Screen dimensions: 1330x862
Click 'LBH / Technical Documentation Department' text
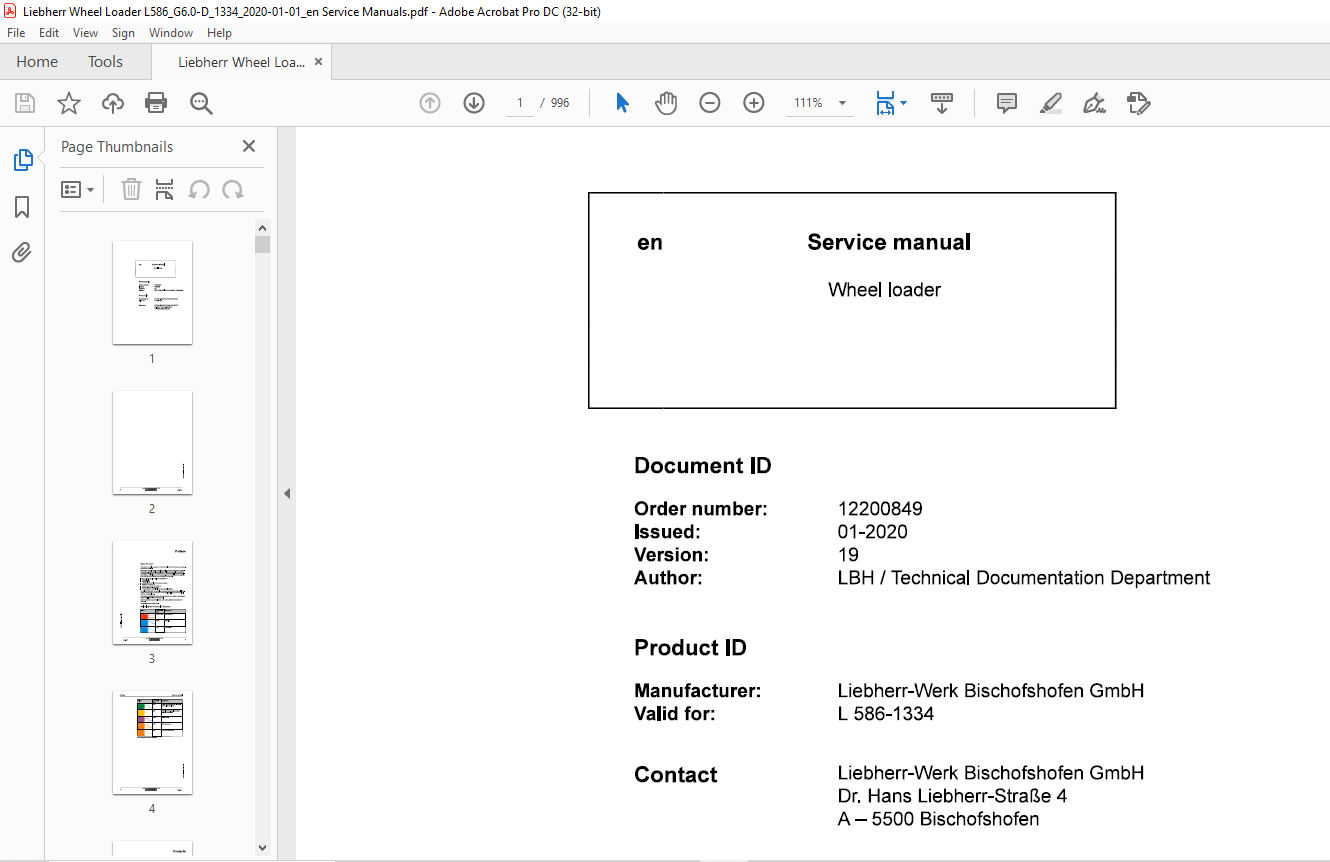pos(1024,578)
